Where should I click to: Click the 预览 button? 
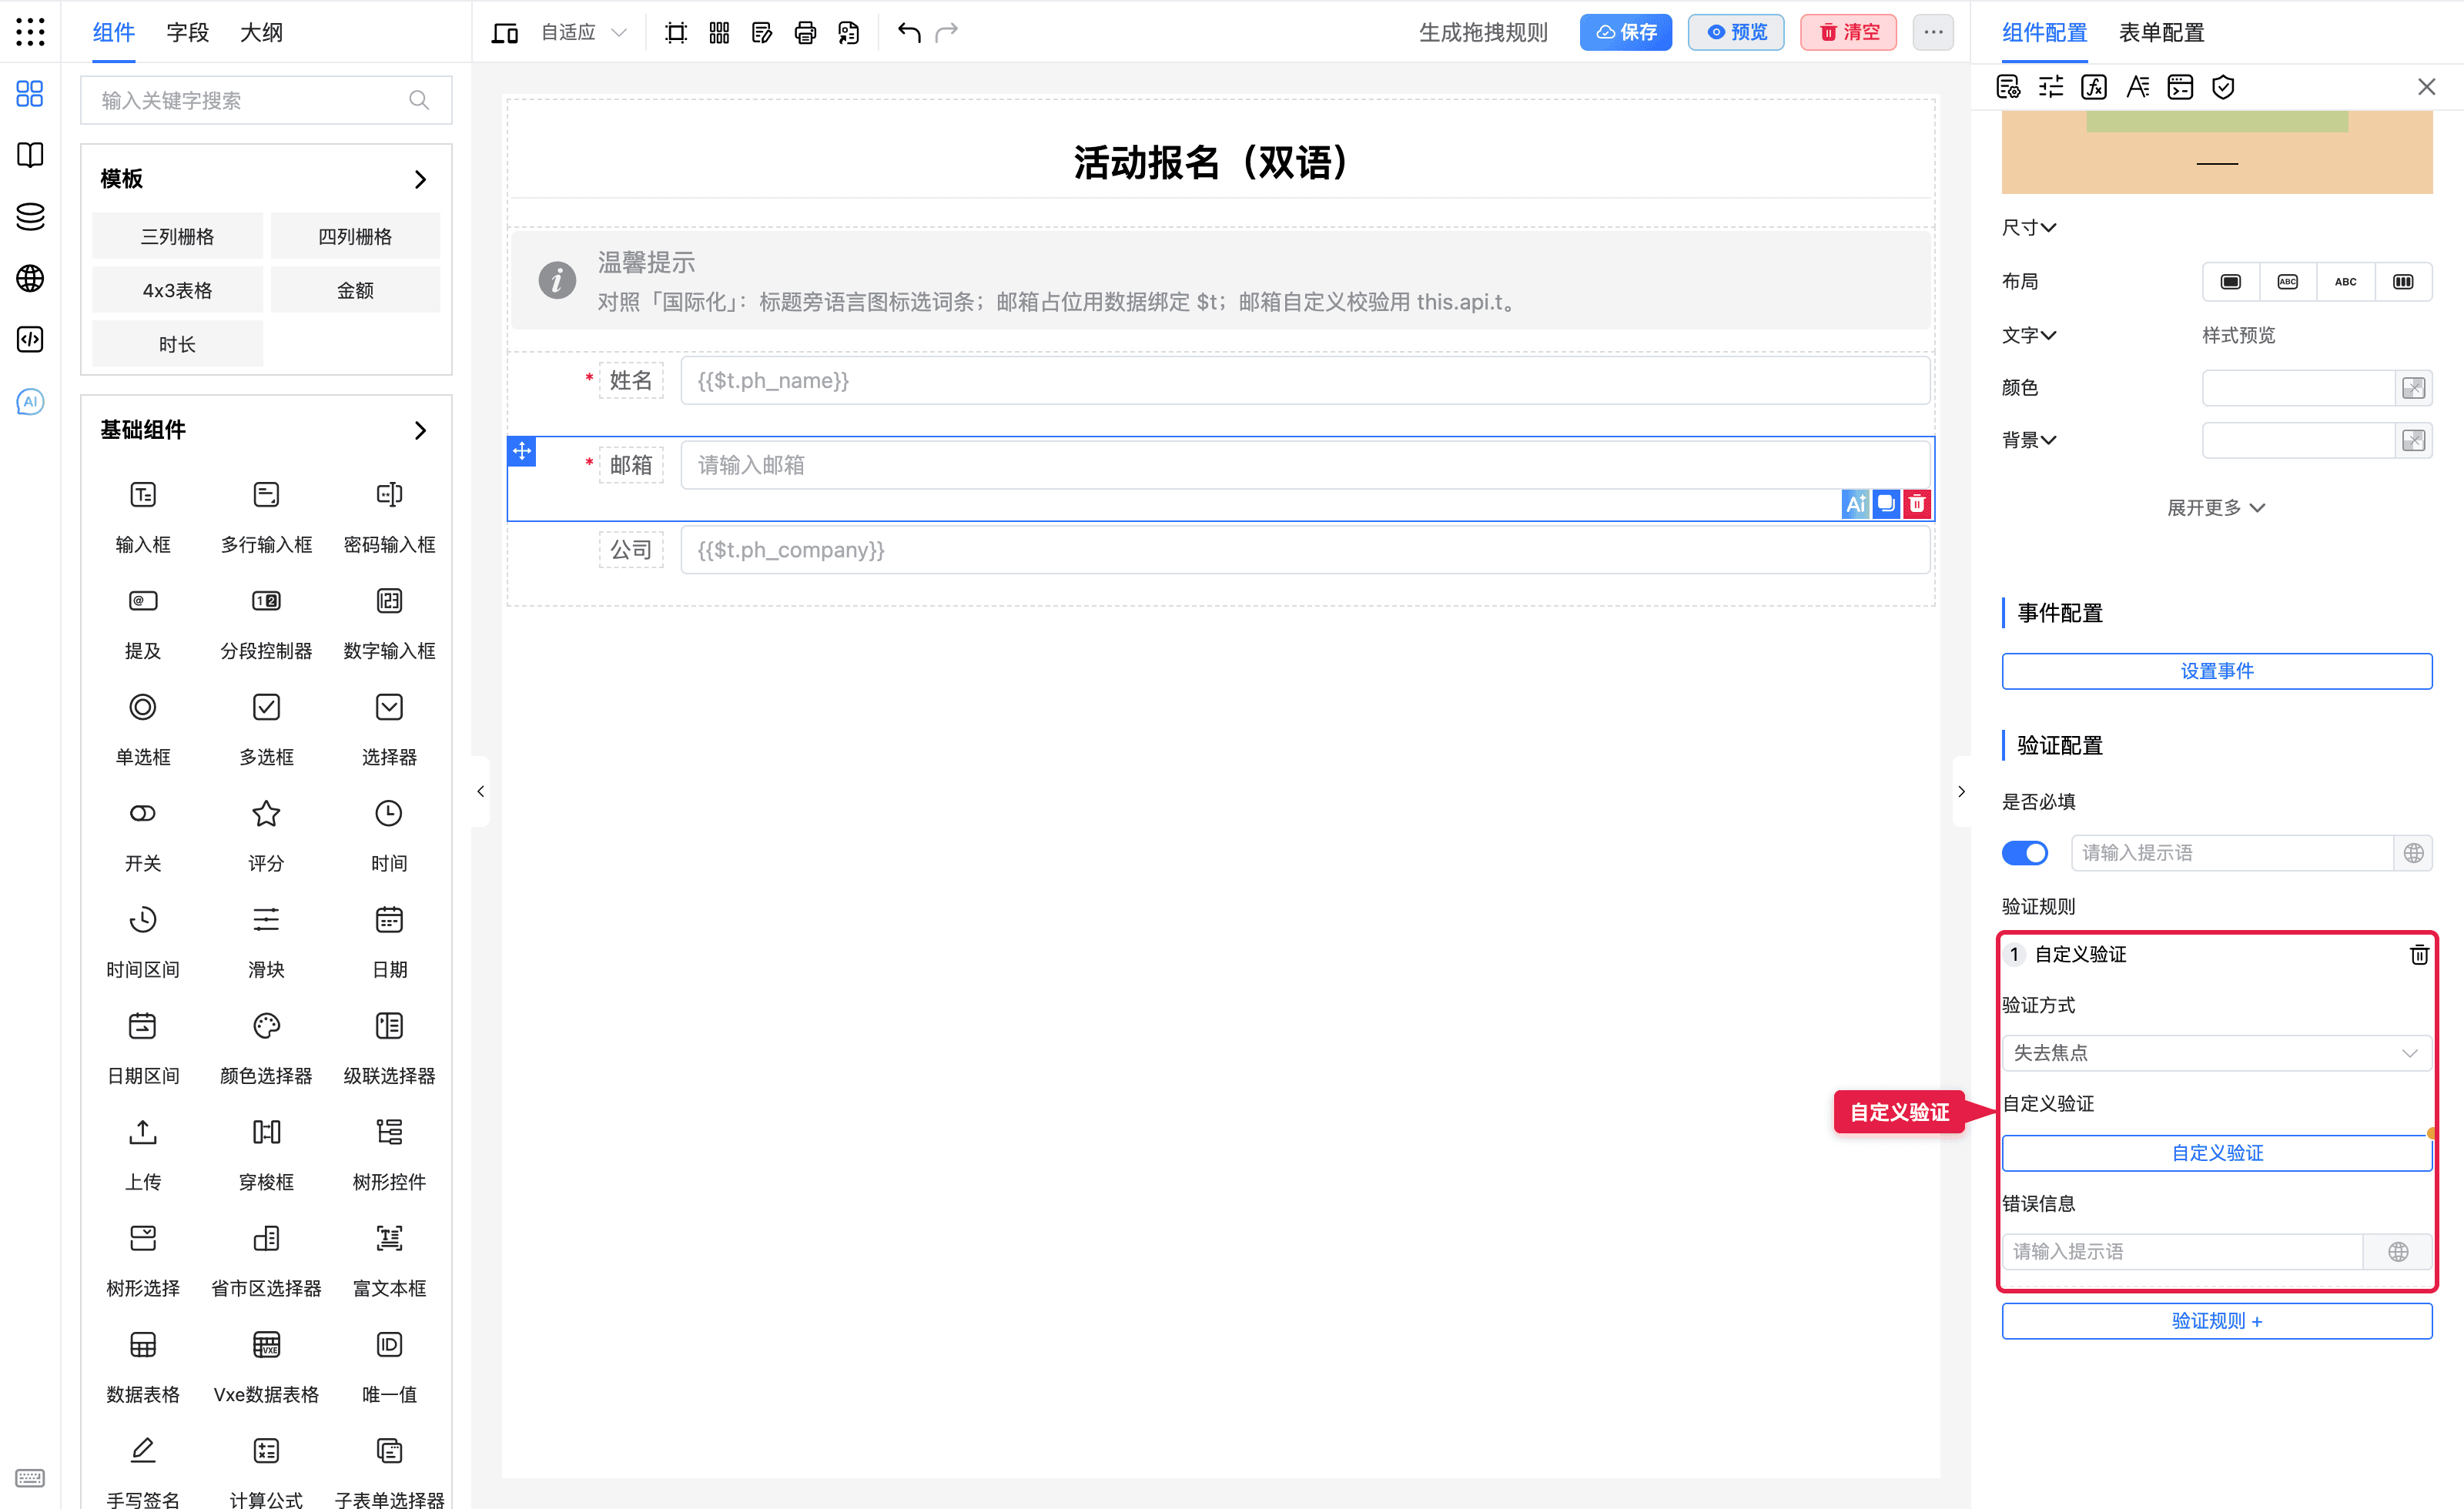1736,32
